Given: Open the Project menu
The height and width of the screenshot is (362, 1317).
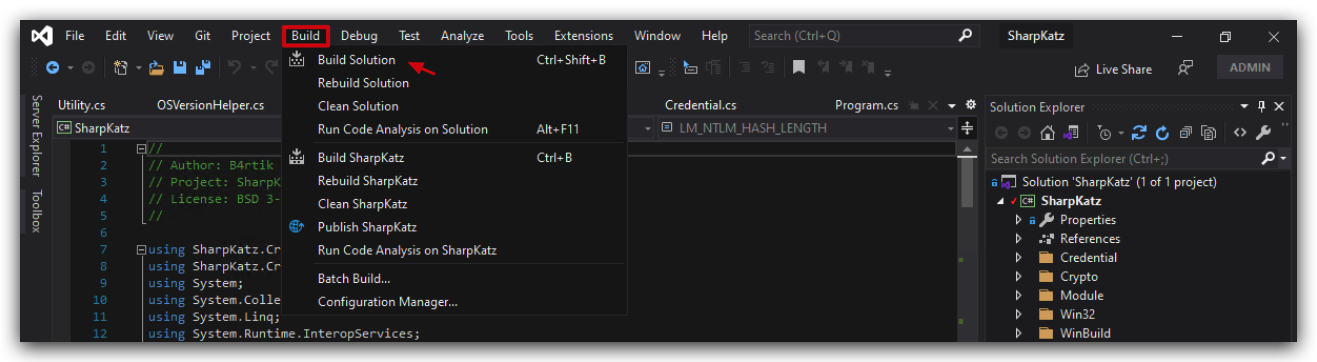Looking at the screenshot, I should [x=251, y=36].
